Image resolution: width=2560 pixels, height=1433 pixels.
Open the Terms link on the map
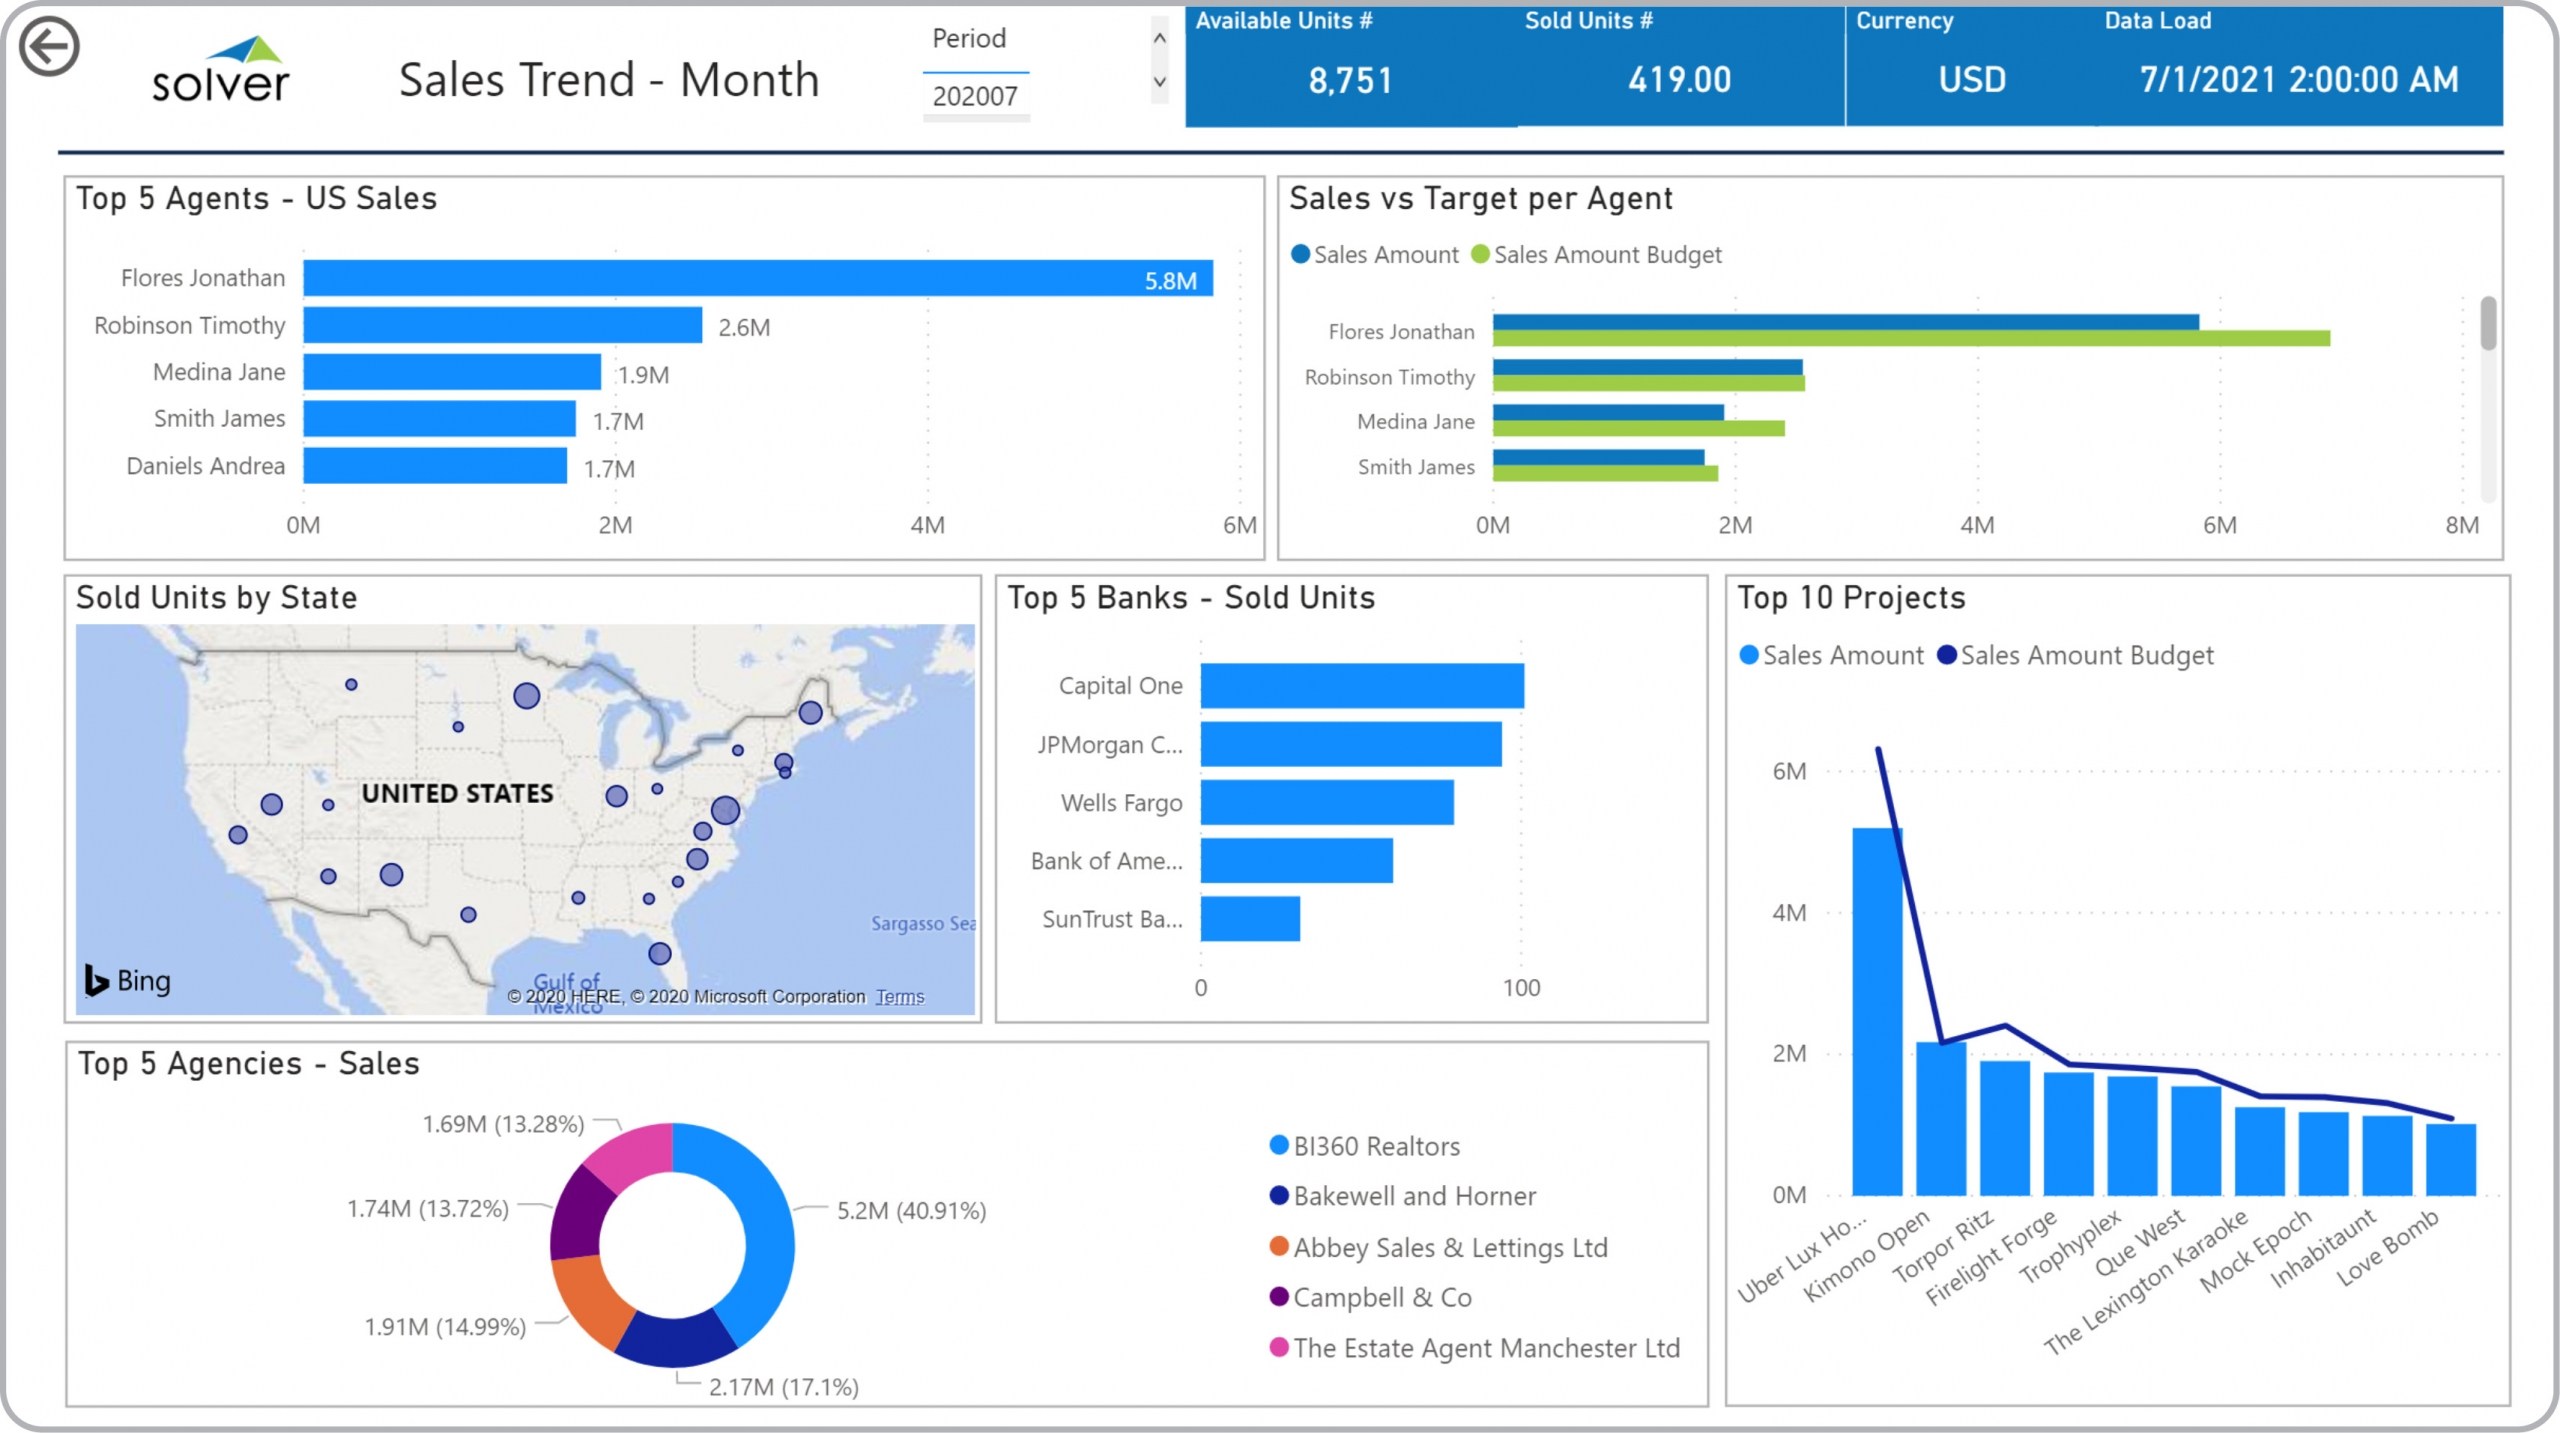coord(899,996)
